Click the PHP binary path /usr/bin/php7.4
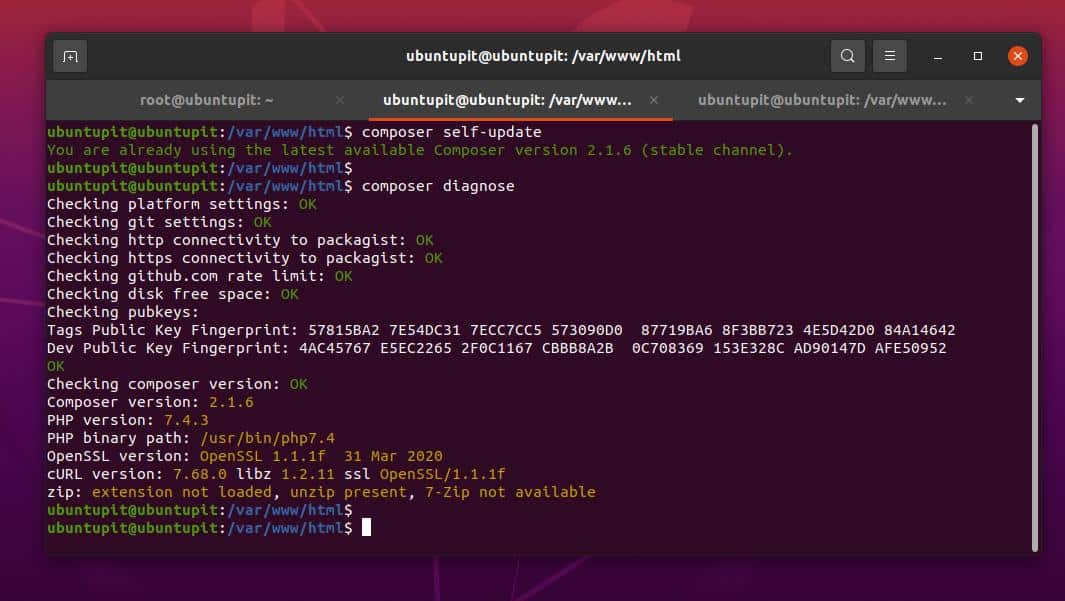This screenshot has height=601, width=1065. pos(268,438)
